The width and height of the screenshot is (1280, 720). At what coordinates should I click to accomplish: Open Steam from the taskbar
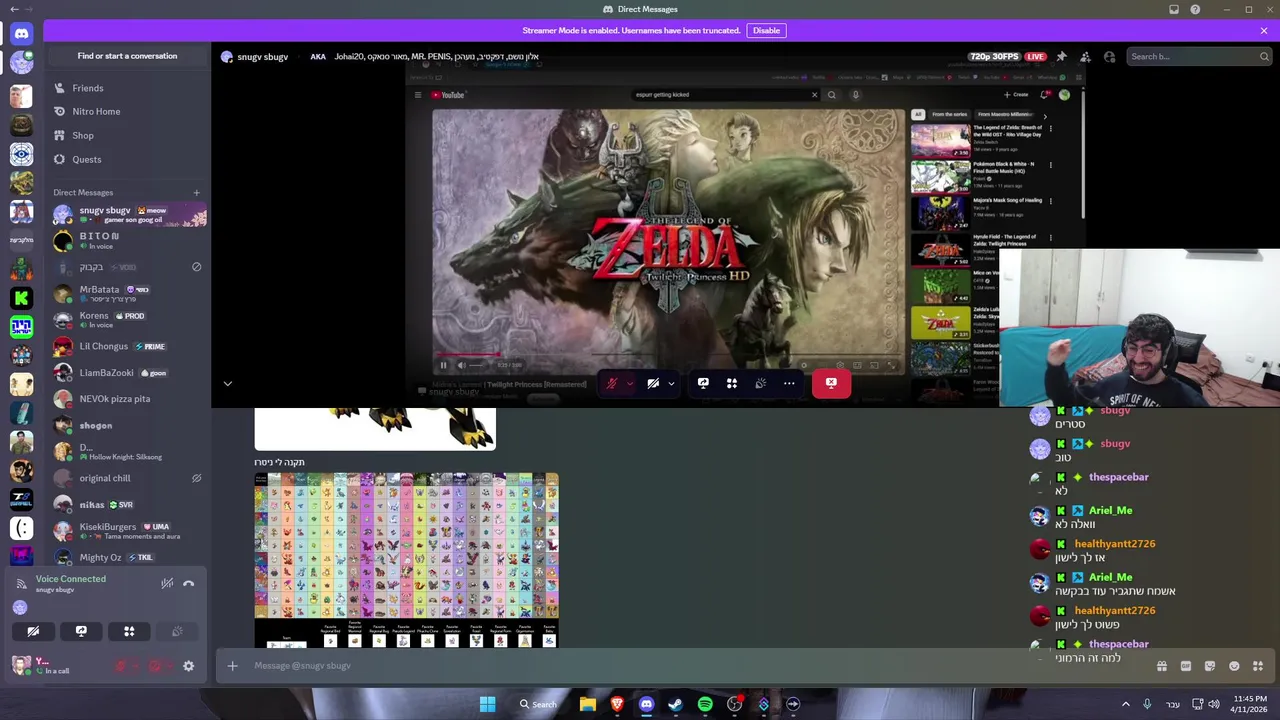click(x=676, y=704)
